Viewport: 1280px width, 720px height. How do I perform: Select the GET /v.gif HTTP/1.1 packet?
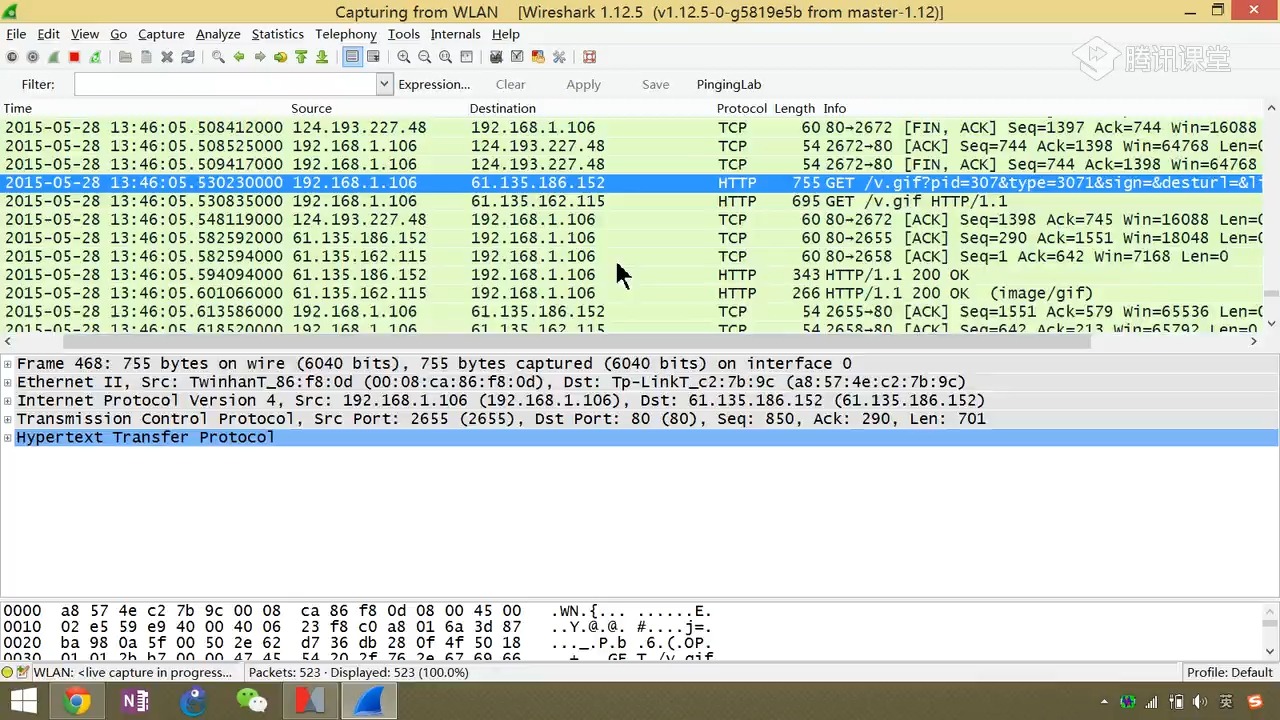tap(632, 201)
